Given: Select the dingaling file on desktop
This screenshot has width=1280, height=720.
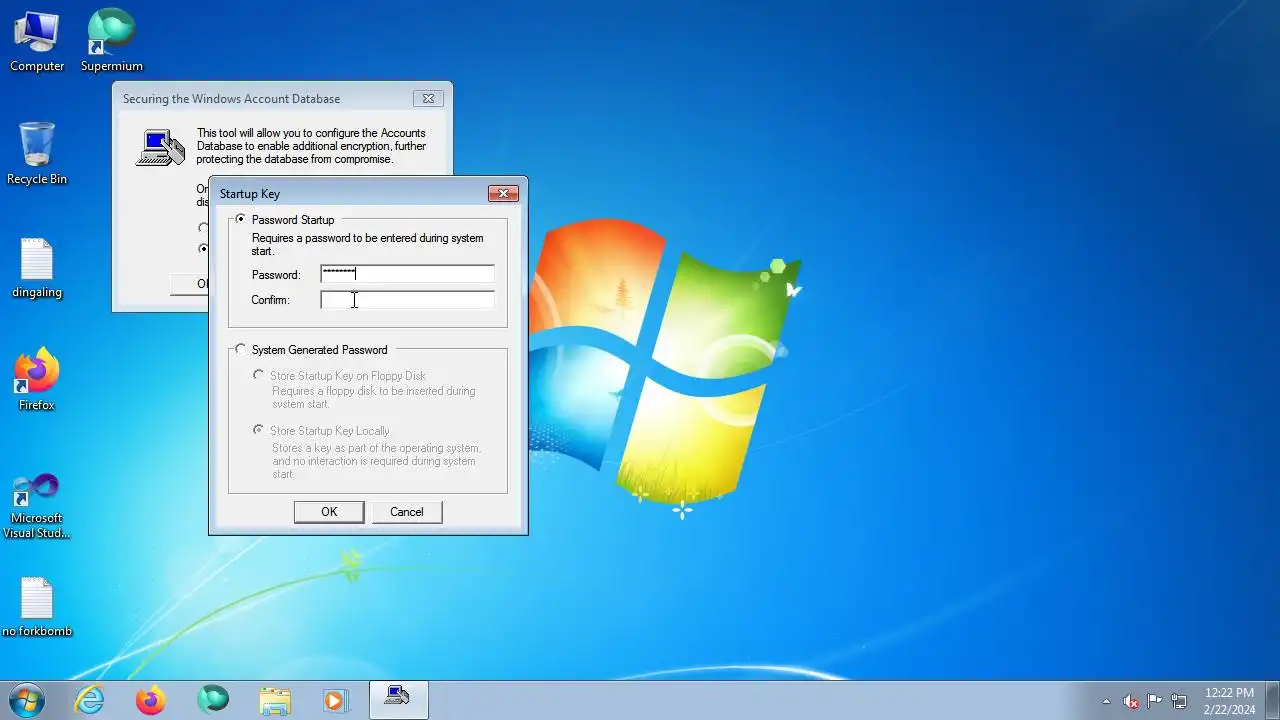Looking at the screenshot, I should [x=37, y=268].
